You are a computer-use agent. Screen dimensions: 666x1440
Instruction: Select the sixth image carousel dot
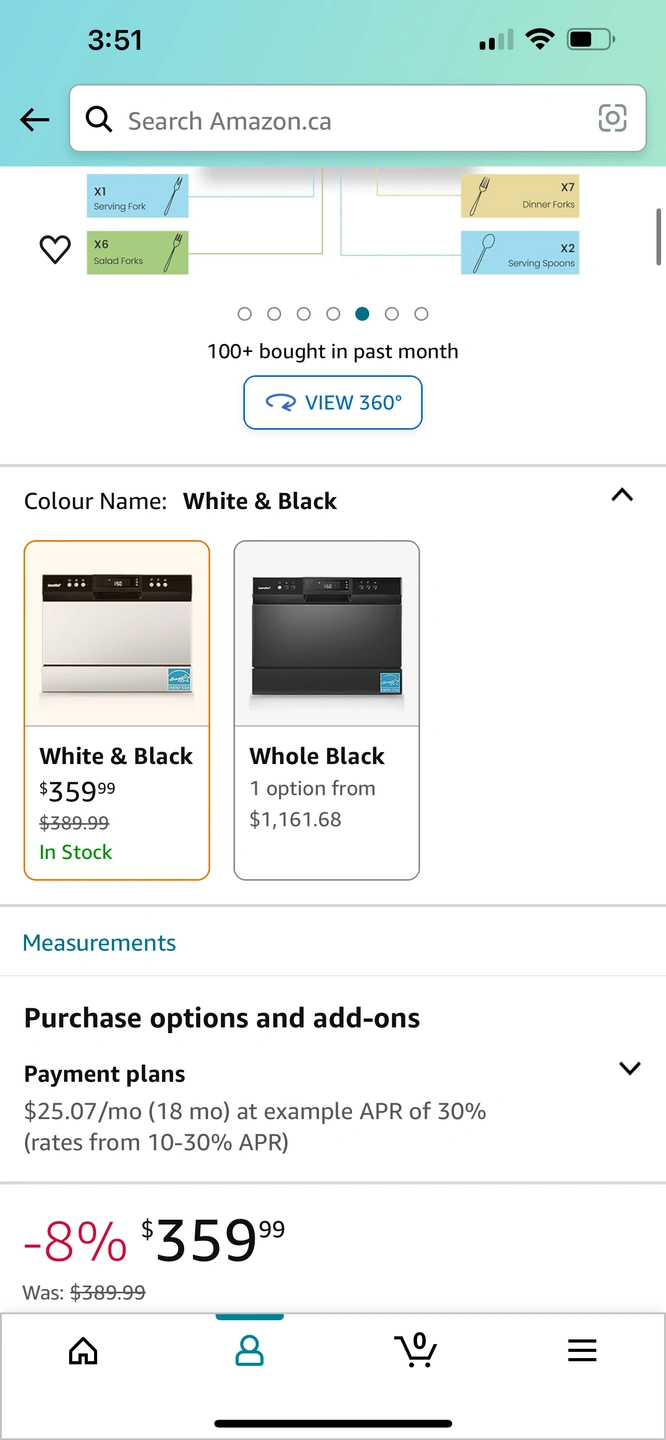(x=392, y=314)
